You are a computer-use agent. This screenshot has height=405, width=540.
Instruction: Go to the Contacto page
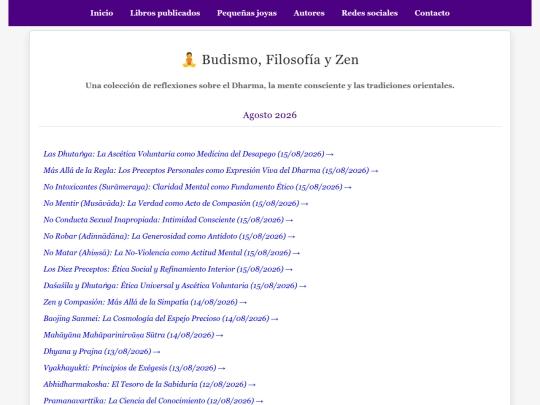click(x=432, y=13)
